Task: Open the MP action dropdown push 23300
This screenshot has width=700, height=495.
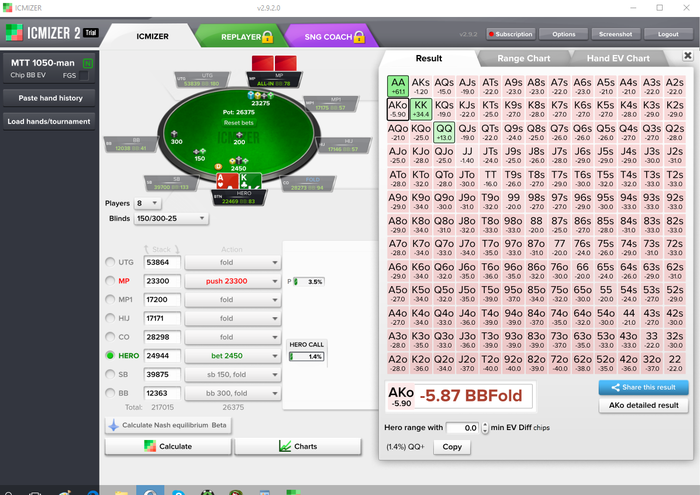Action: coord(233,281)
